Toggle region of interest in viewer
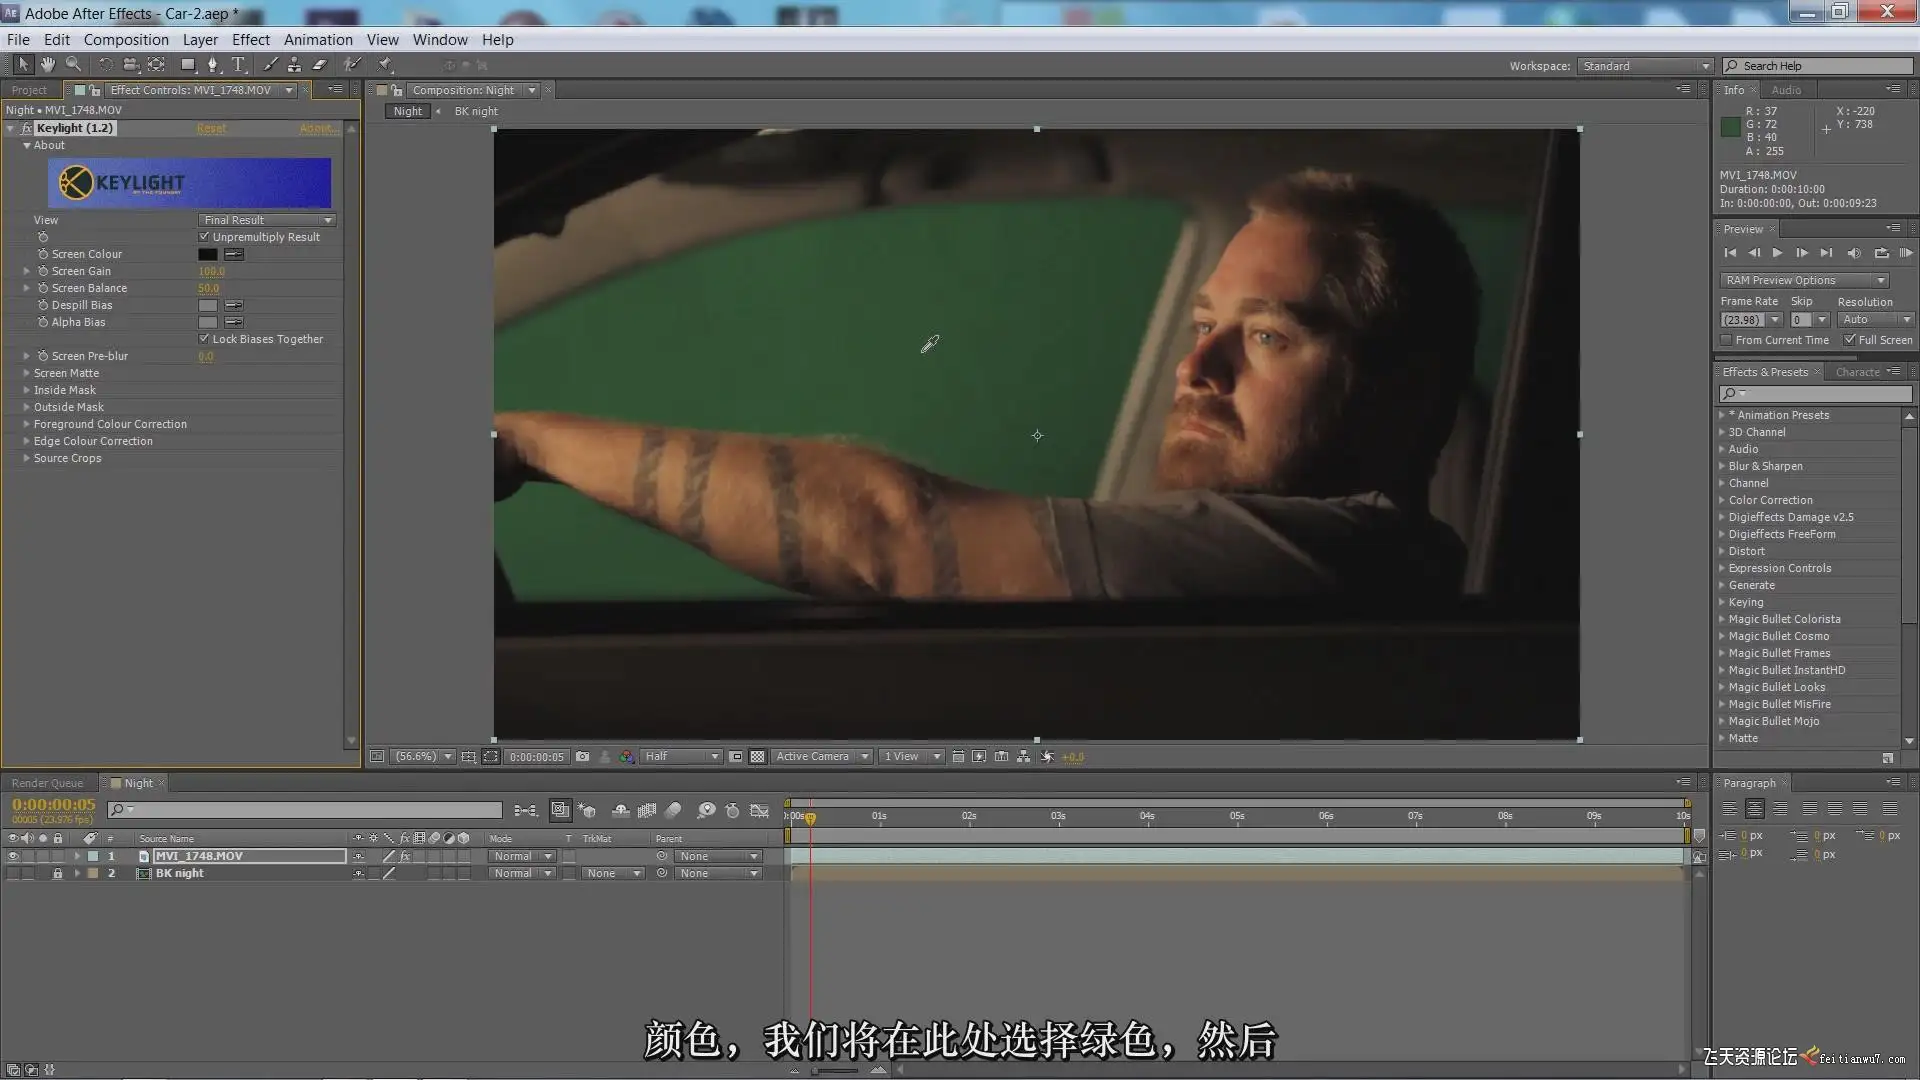 pos(735,757)
